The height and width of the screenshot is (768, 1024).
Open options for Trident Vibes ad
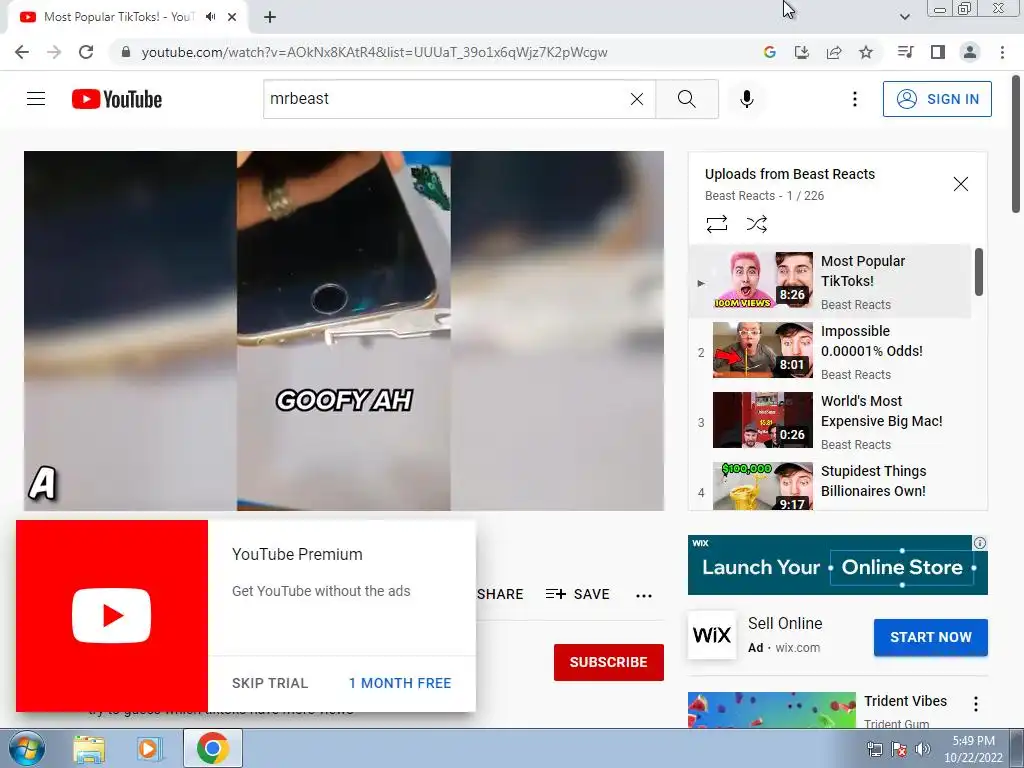pos(976,704)
